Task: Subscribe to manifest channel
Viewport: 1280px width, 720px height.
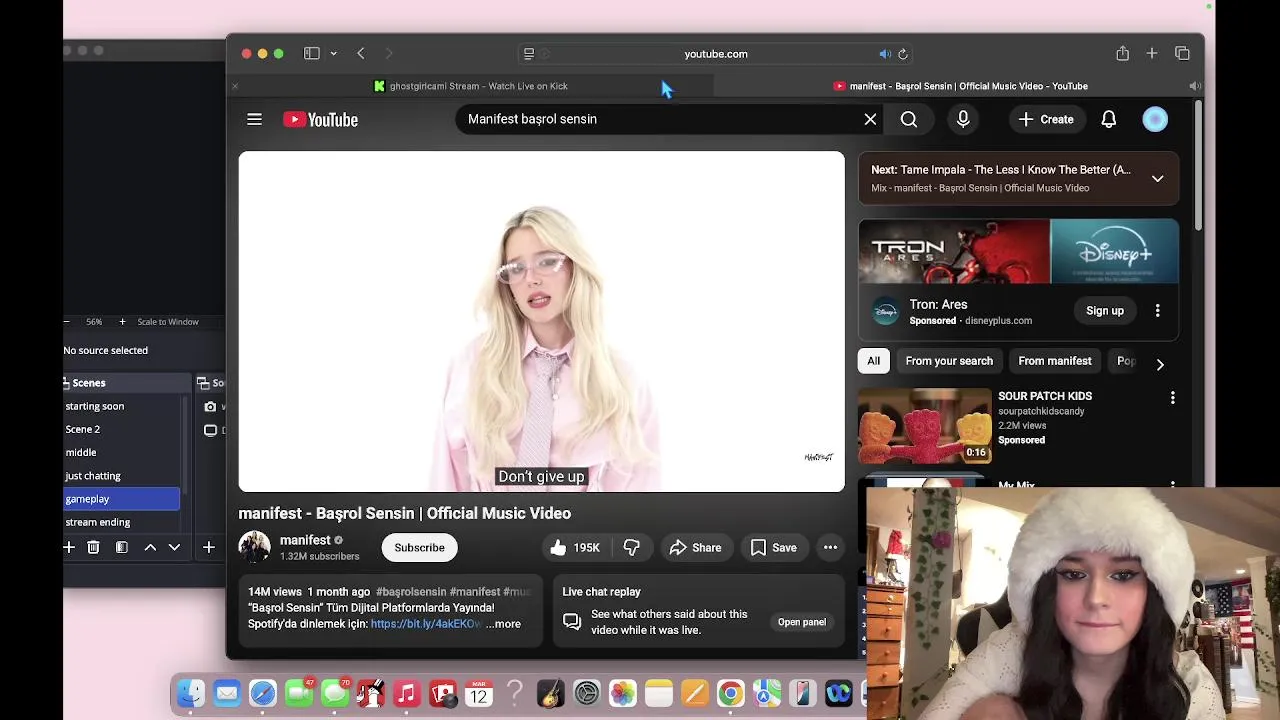Action: pos(419,547)
